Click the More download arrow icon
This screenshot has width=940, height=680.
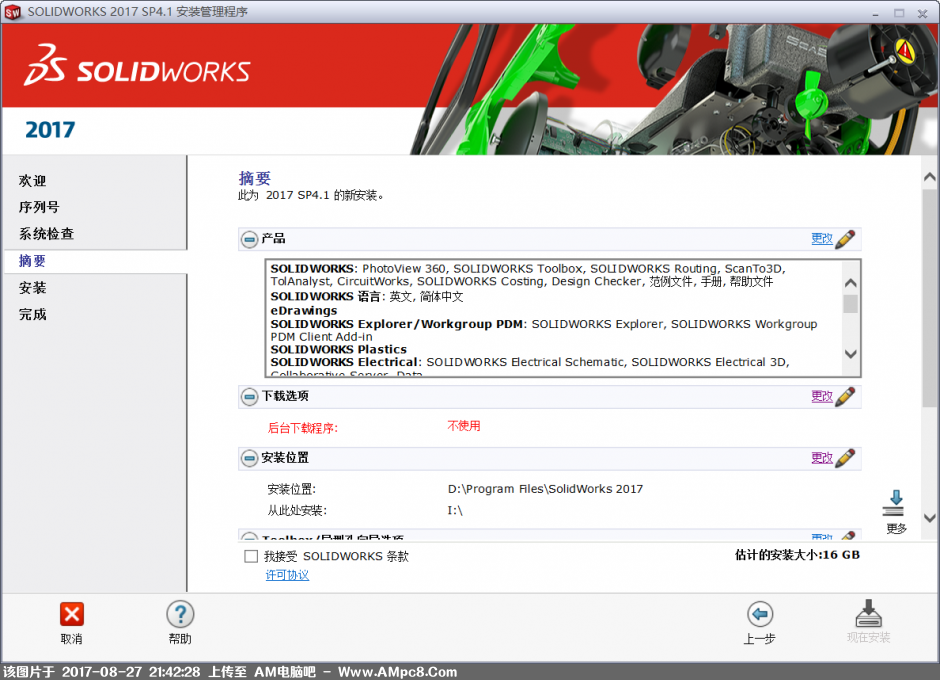(895, 504)
